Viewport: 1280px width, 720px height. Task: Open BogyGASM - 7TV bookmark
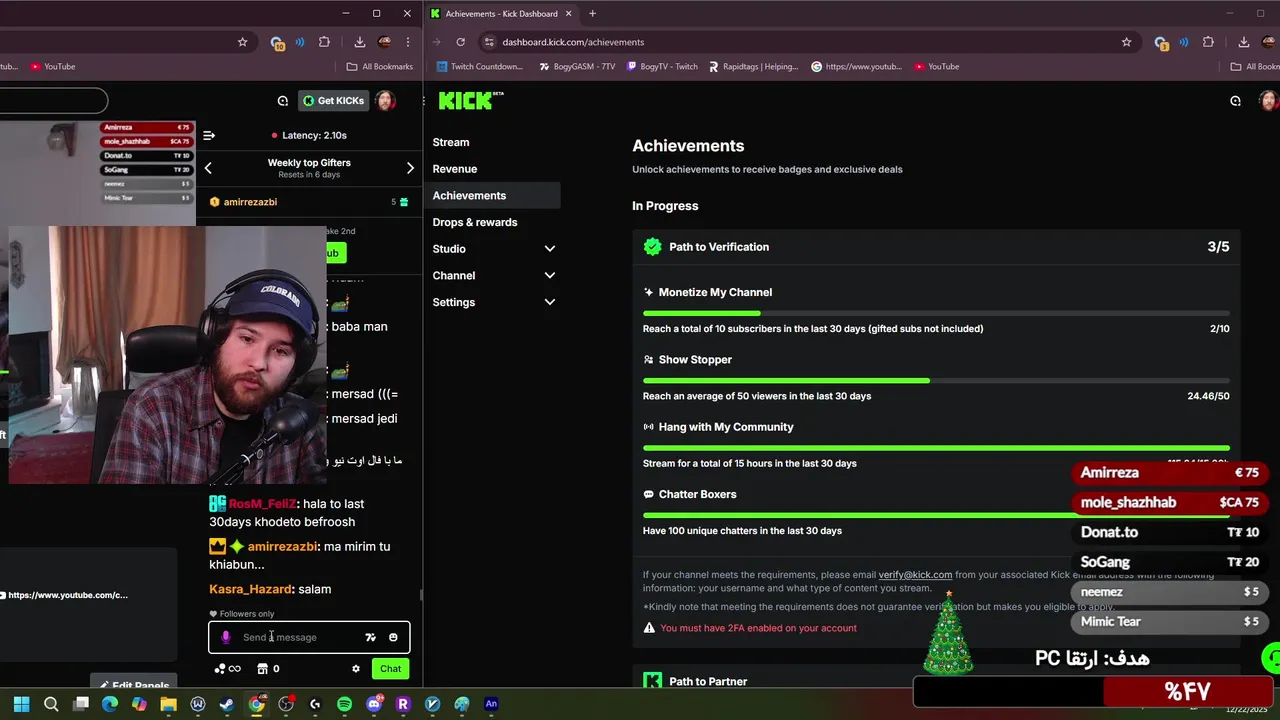(x=577, y=67)
